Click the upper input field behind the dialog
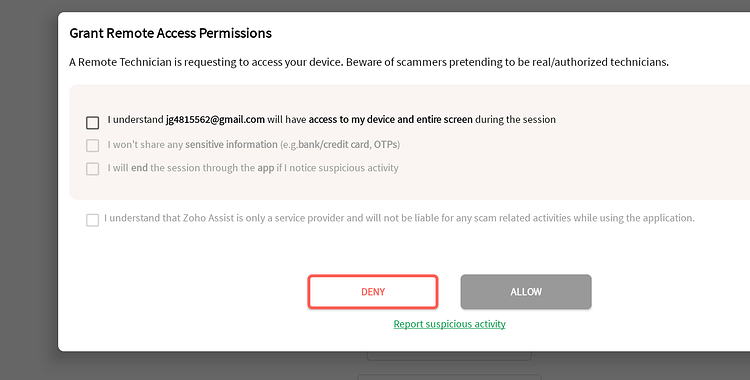 (x=449, y=356)
